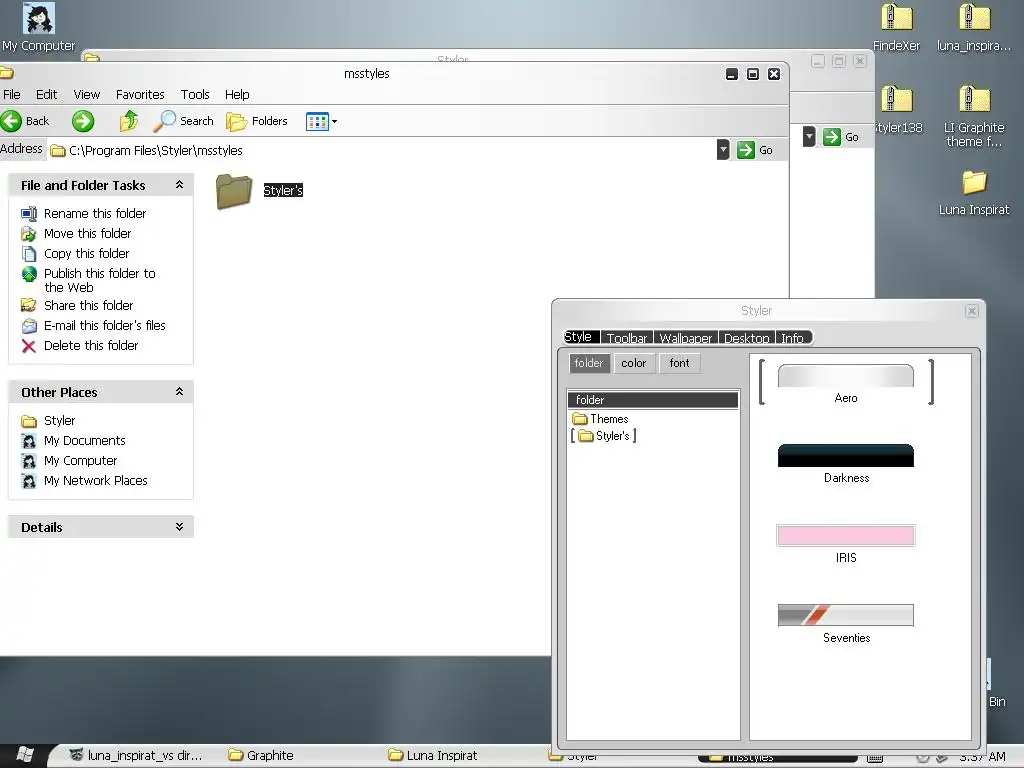This screenshot has height=768, width=1024.
Task: Switch to the Info tab in Styler
Action: (793, 338)
